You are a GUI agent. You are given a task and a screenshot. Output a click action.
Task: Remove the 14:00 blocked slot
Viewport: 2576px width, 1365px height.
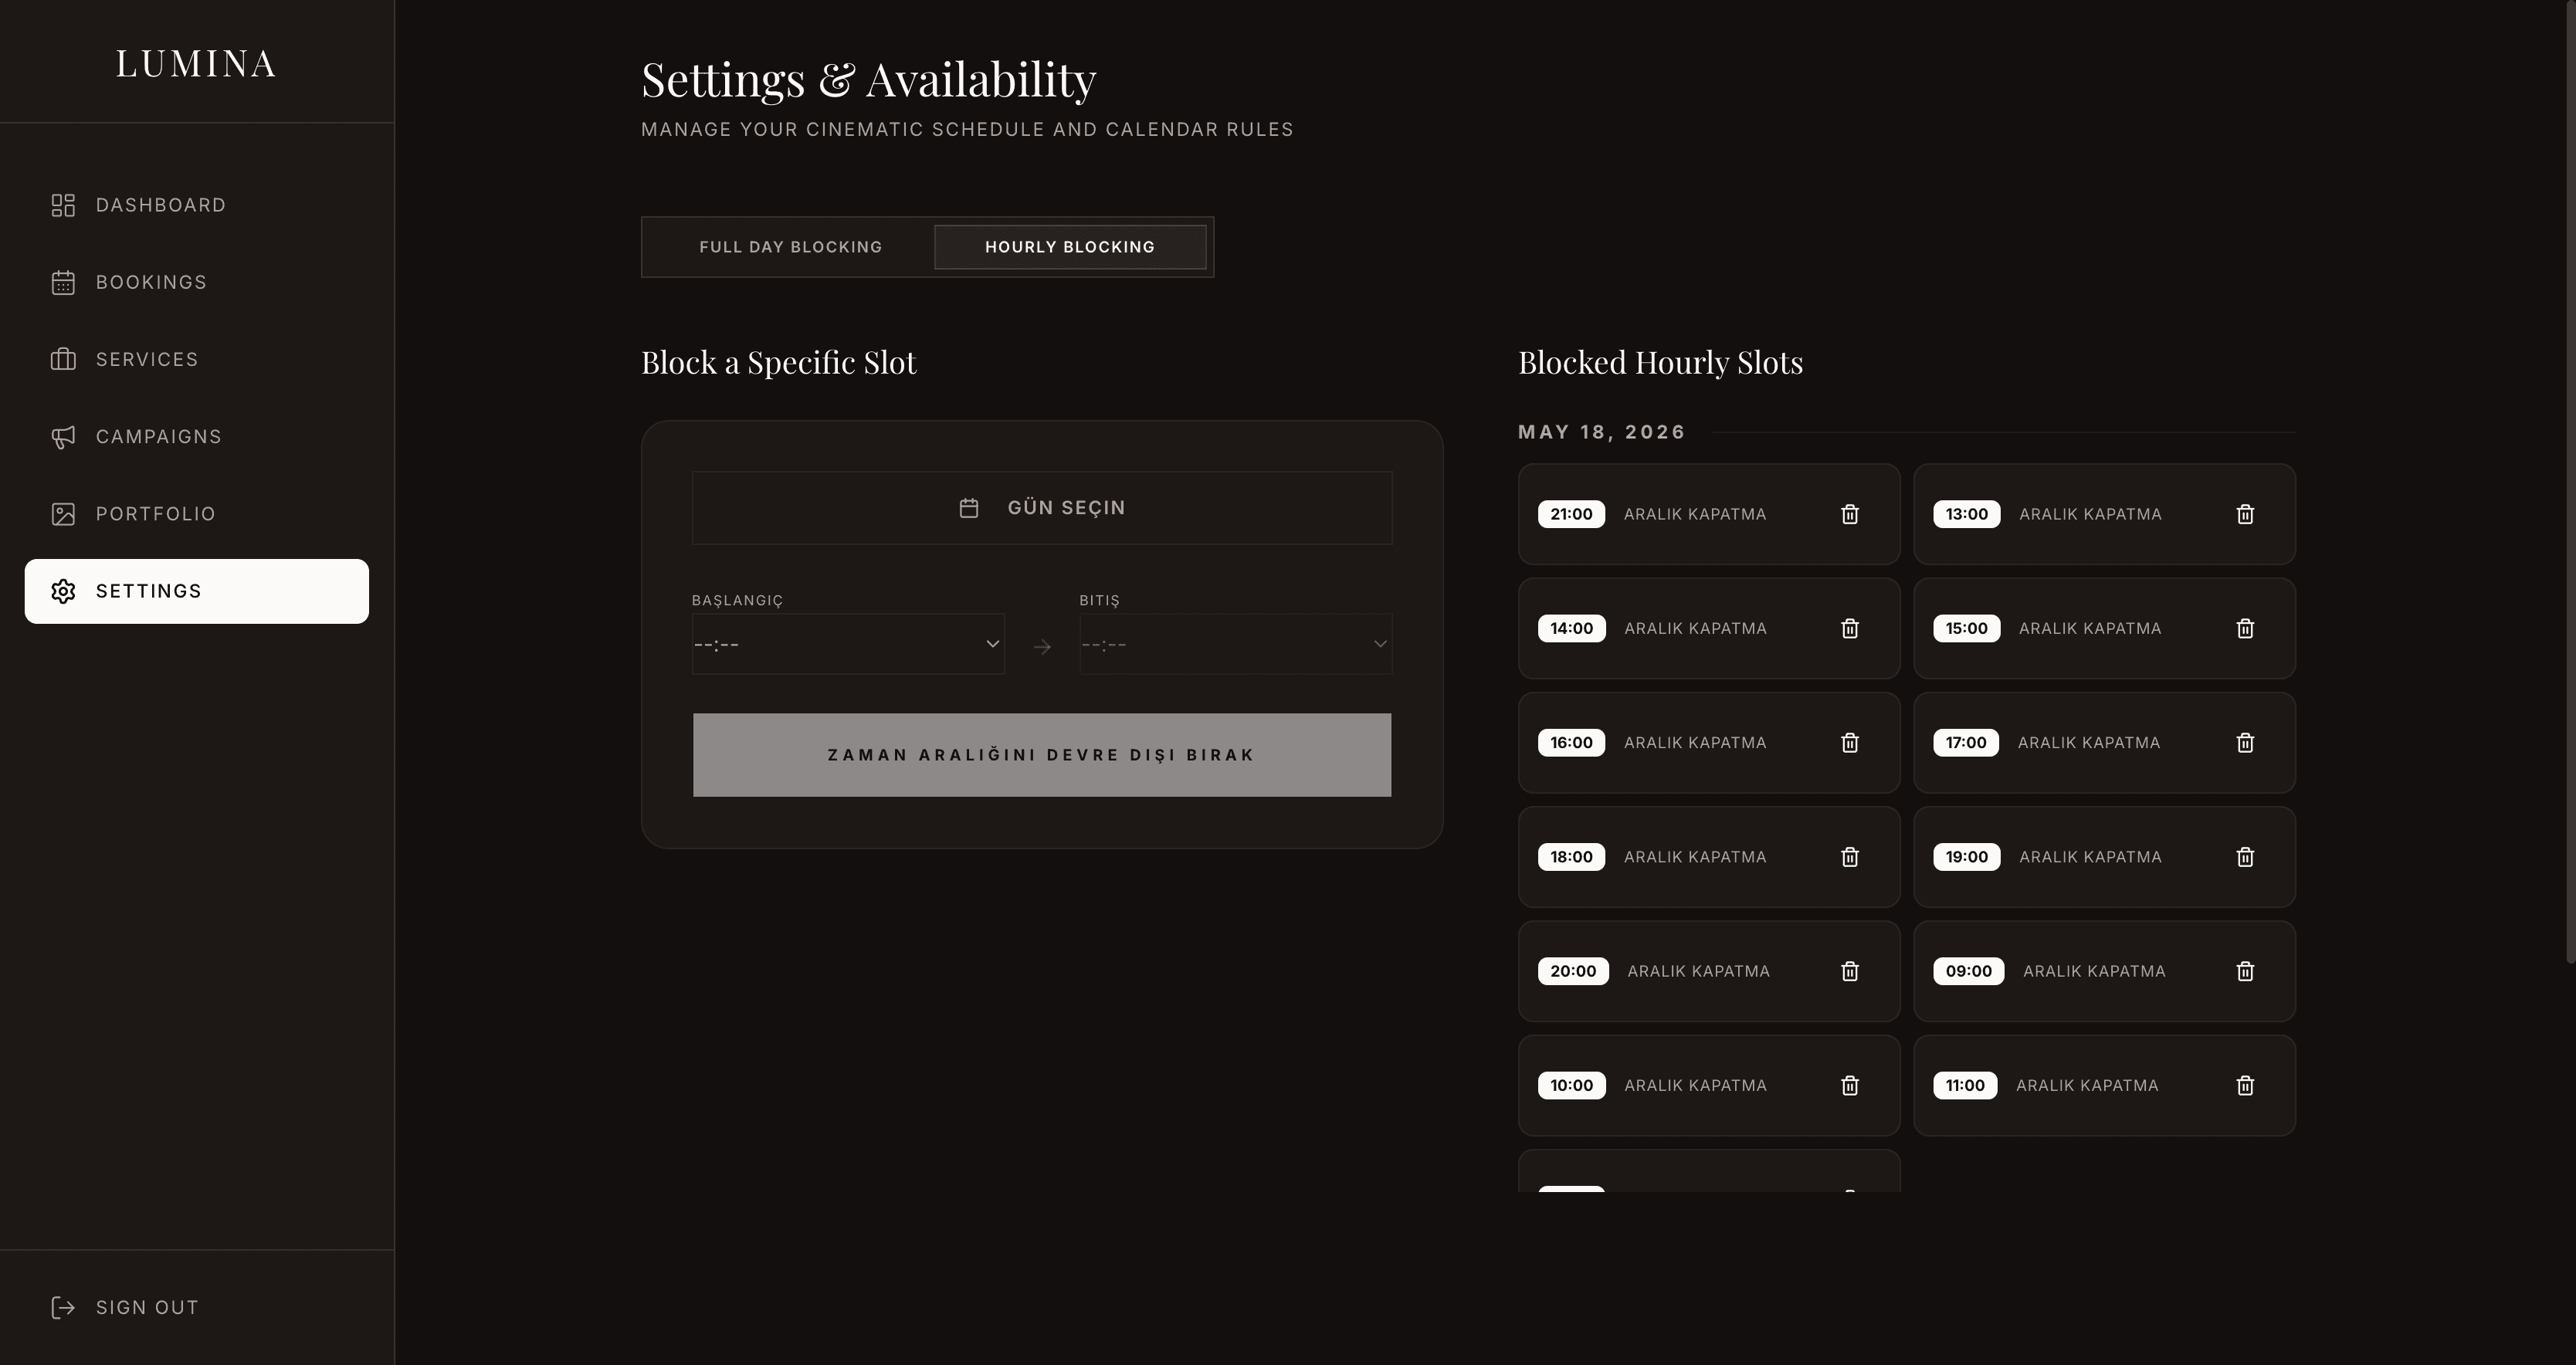(x=1849, y=628)
